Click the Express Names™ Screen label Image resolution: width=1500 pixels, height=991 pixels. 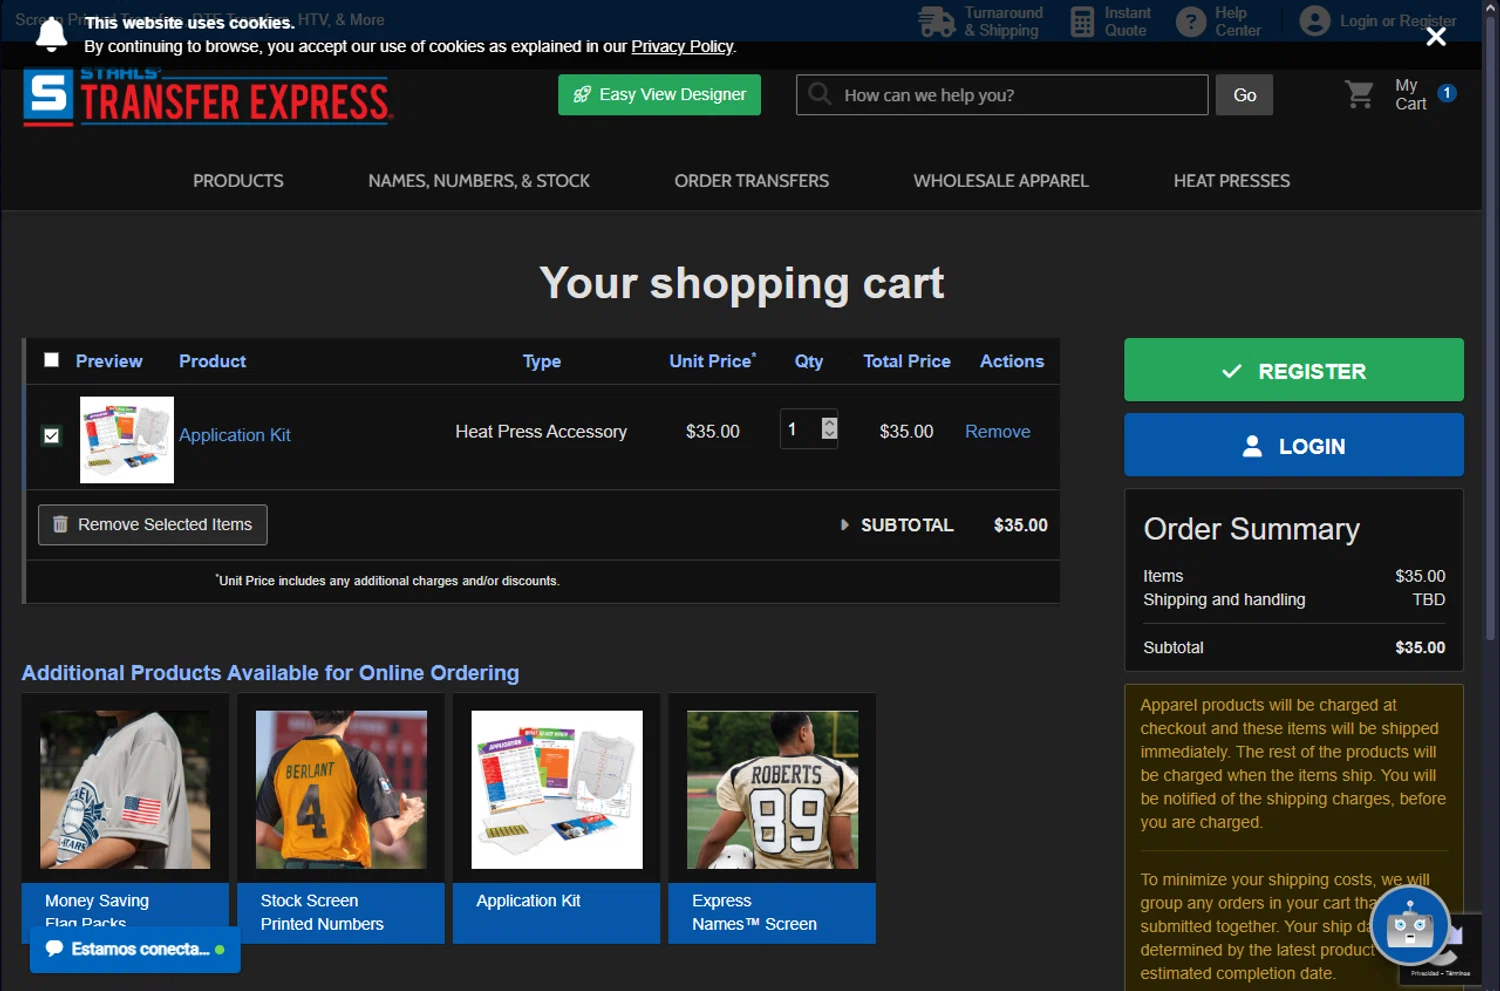pyautogui.click(x=754, y=912)
